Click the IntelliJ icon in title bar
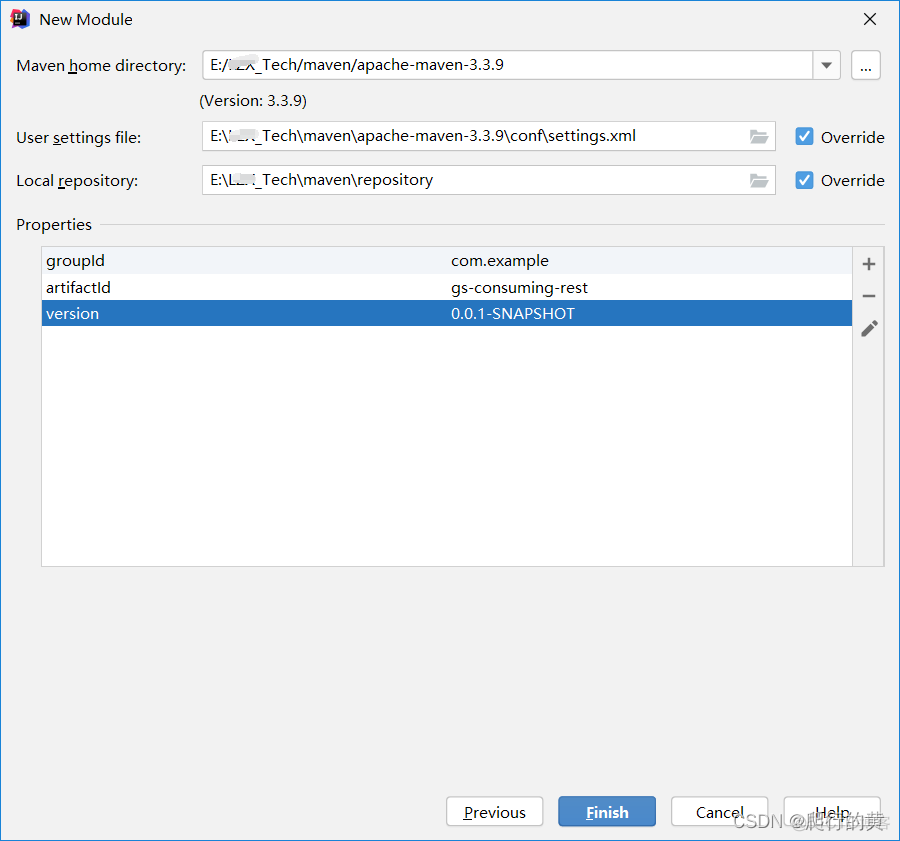The width and height of the screenshot is (900, 841). coord(19,19)
